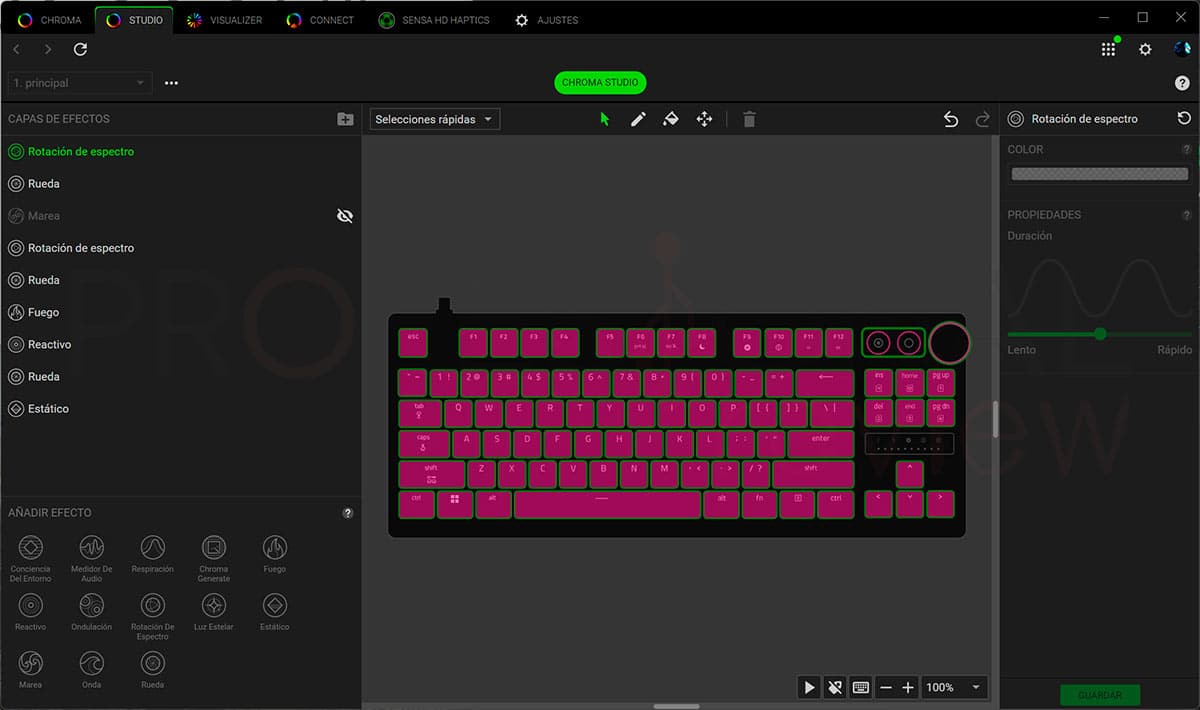Open the settings gear icon
The width and height of the screenshot is (1200, 710).
click(1146, 49)
